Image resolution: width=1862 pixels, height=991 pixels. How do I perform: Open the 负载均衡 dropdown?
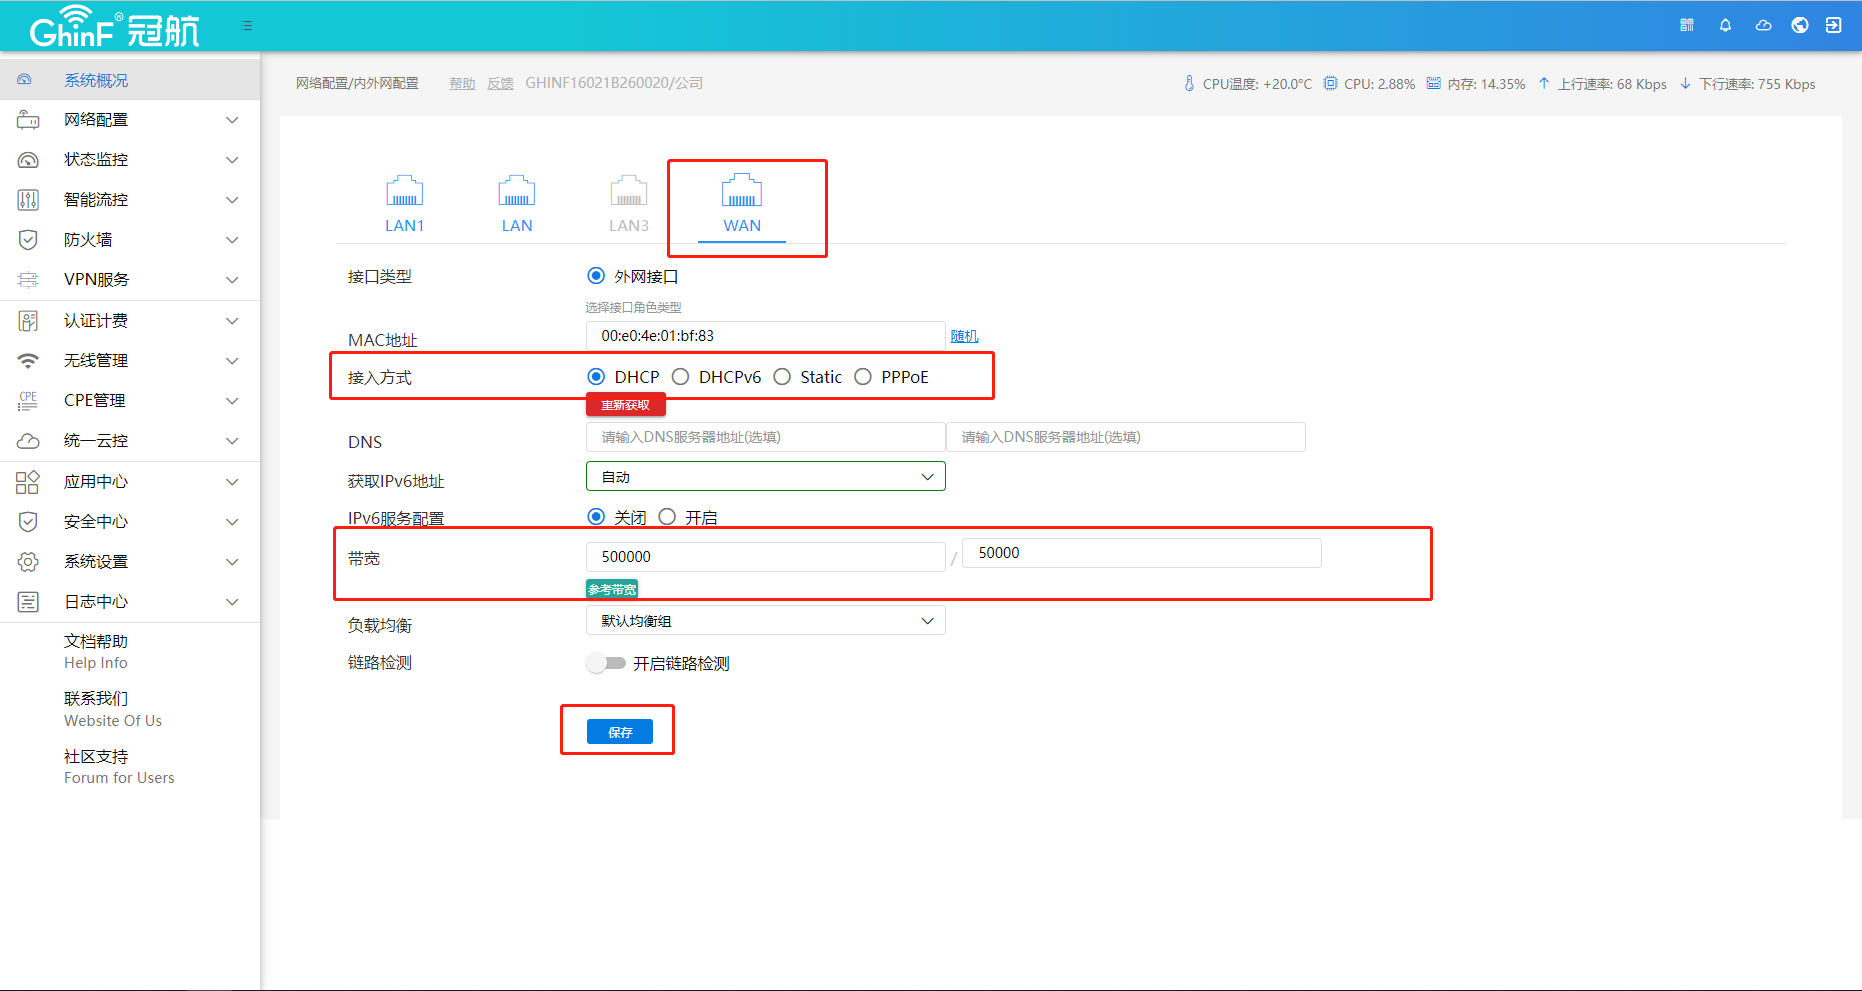coord(765,621)
